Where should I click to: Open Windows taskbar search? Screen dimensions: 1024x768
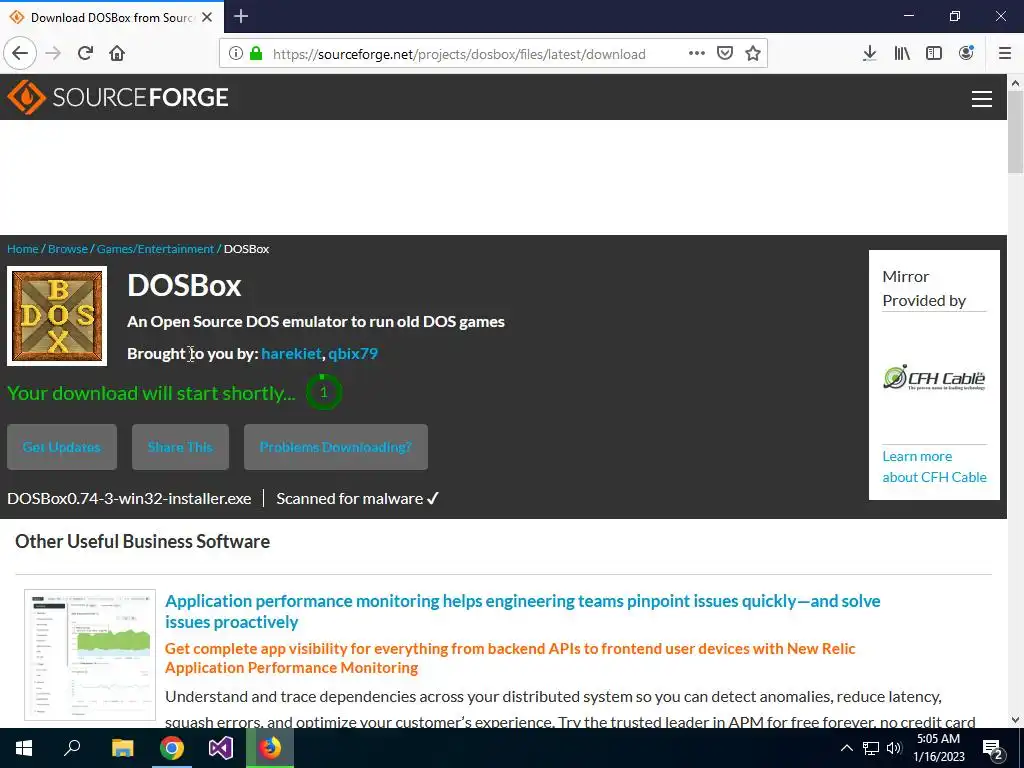[72, 748]
